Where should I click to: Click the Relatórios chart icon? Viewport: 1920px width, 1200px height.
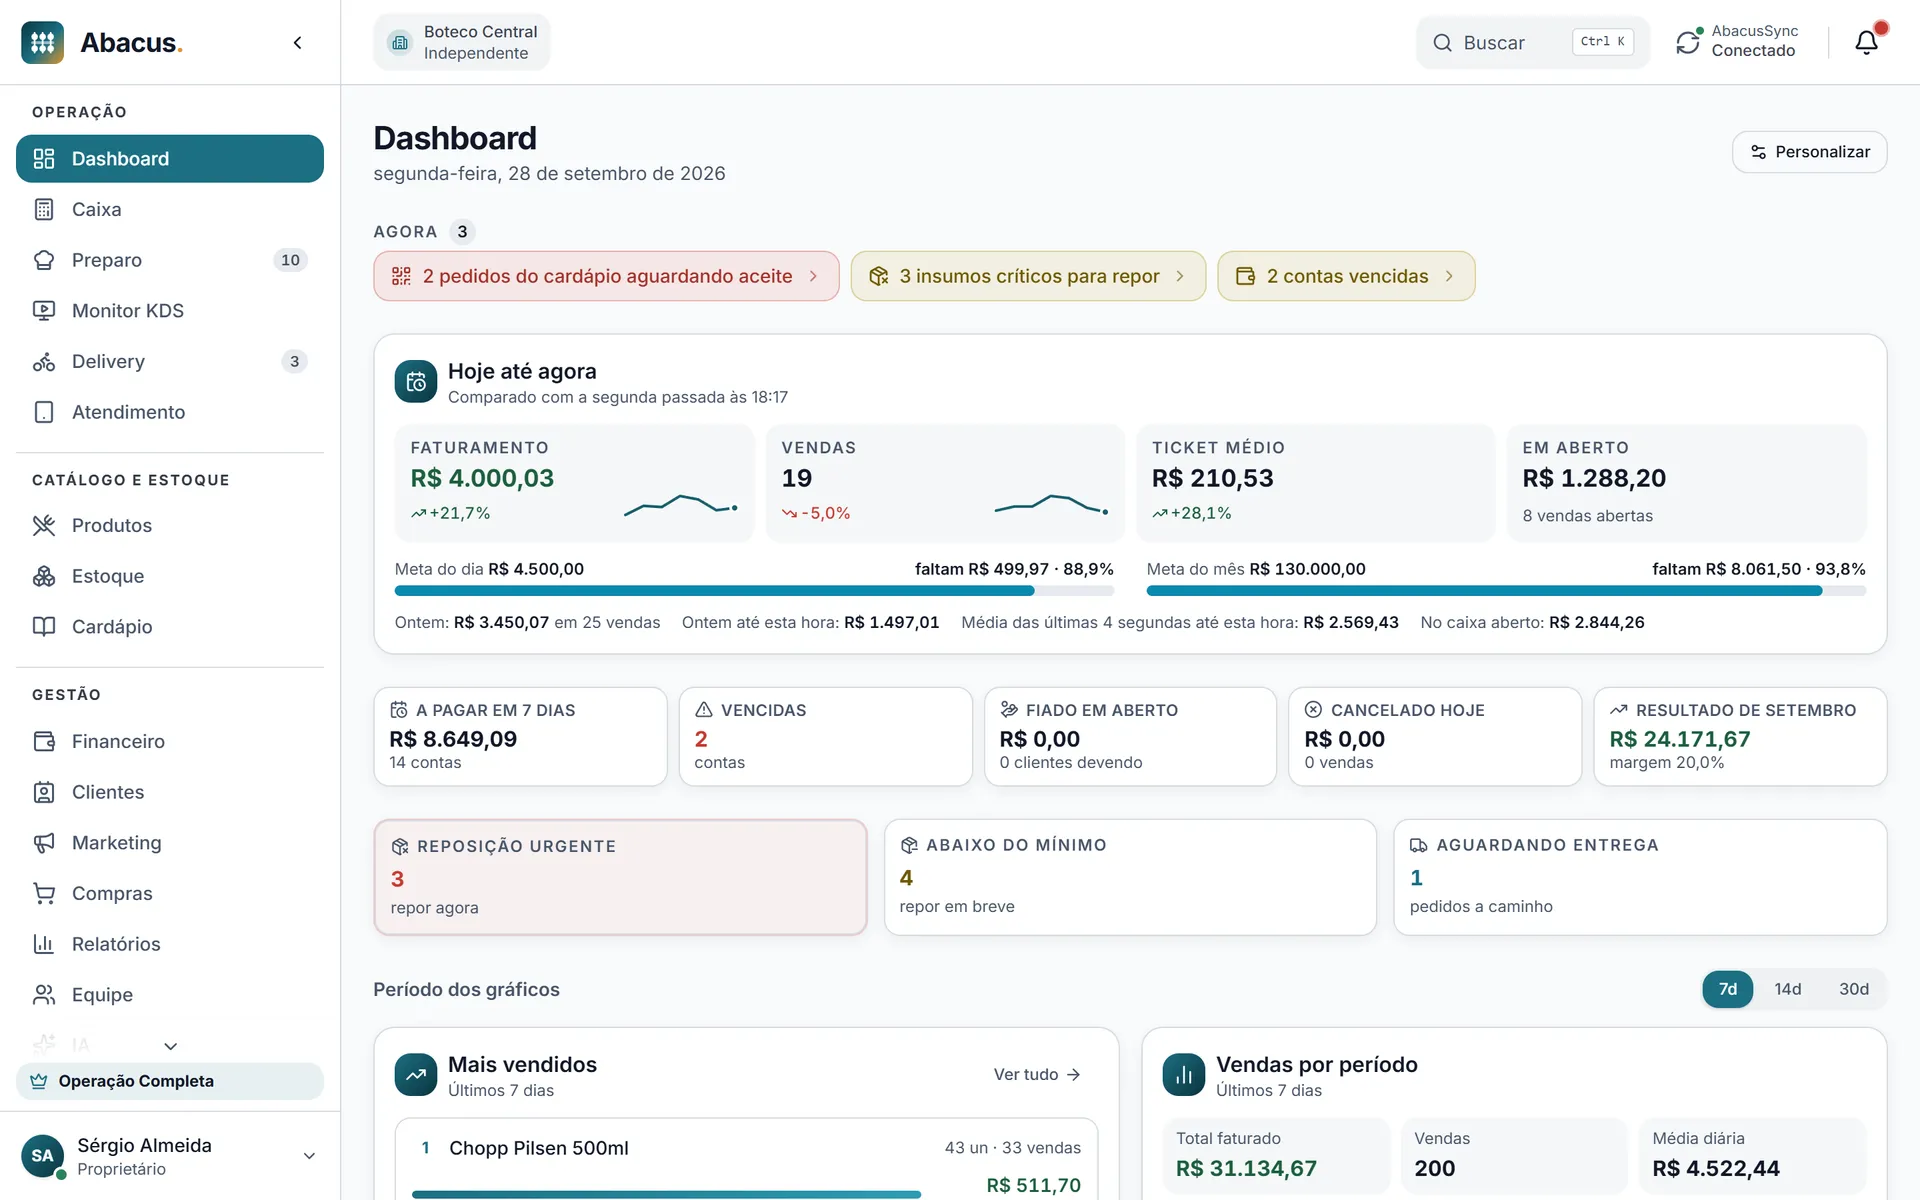44,944
